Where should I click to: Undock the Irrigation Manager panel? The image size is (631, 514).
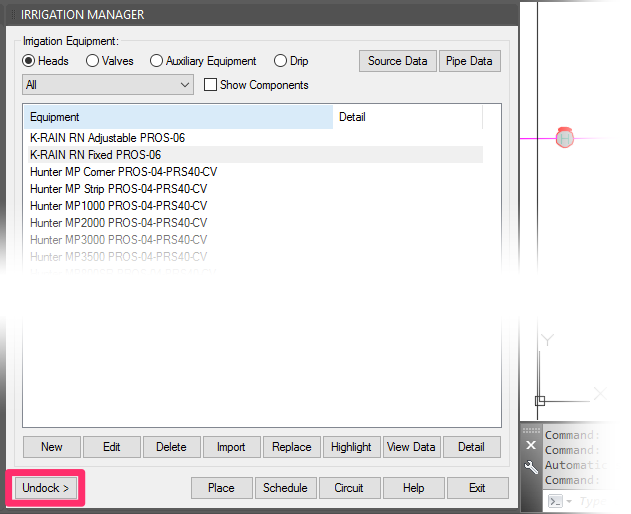(x=45, y=488)
